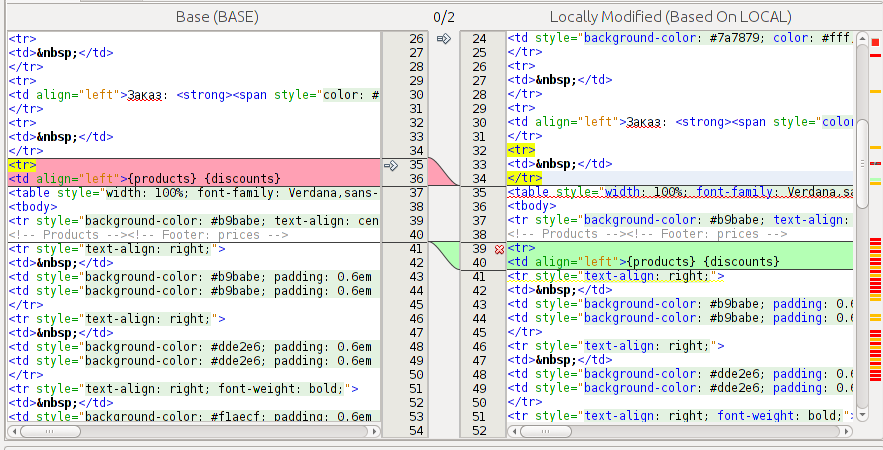Click the green <tr> line 39 in the Locally Modified pane
This screenshot has height=450, width=883.
[680, 248]
